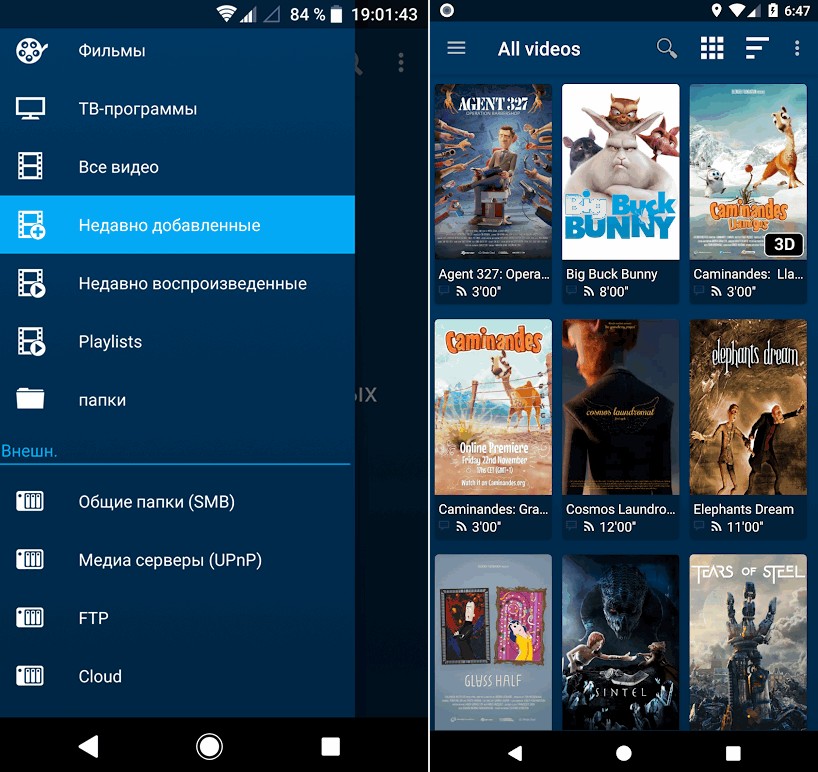Go to папки in the drawer
818x772 pixels.
tap(177, 399)
